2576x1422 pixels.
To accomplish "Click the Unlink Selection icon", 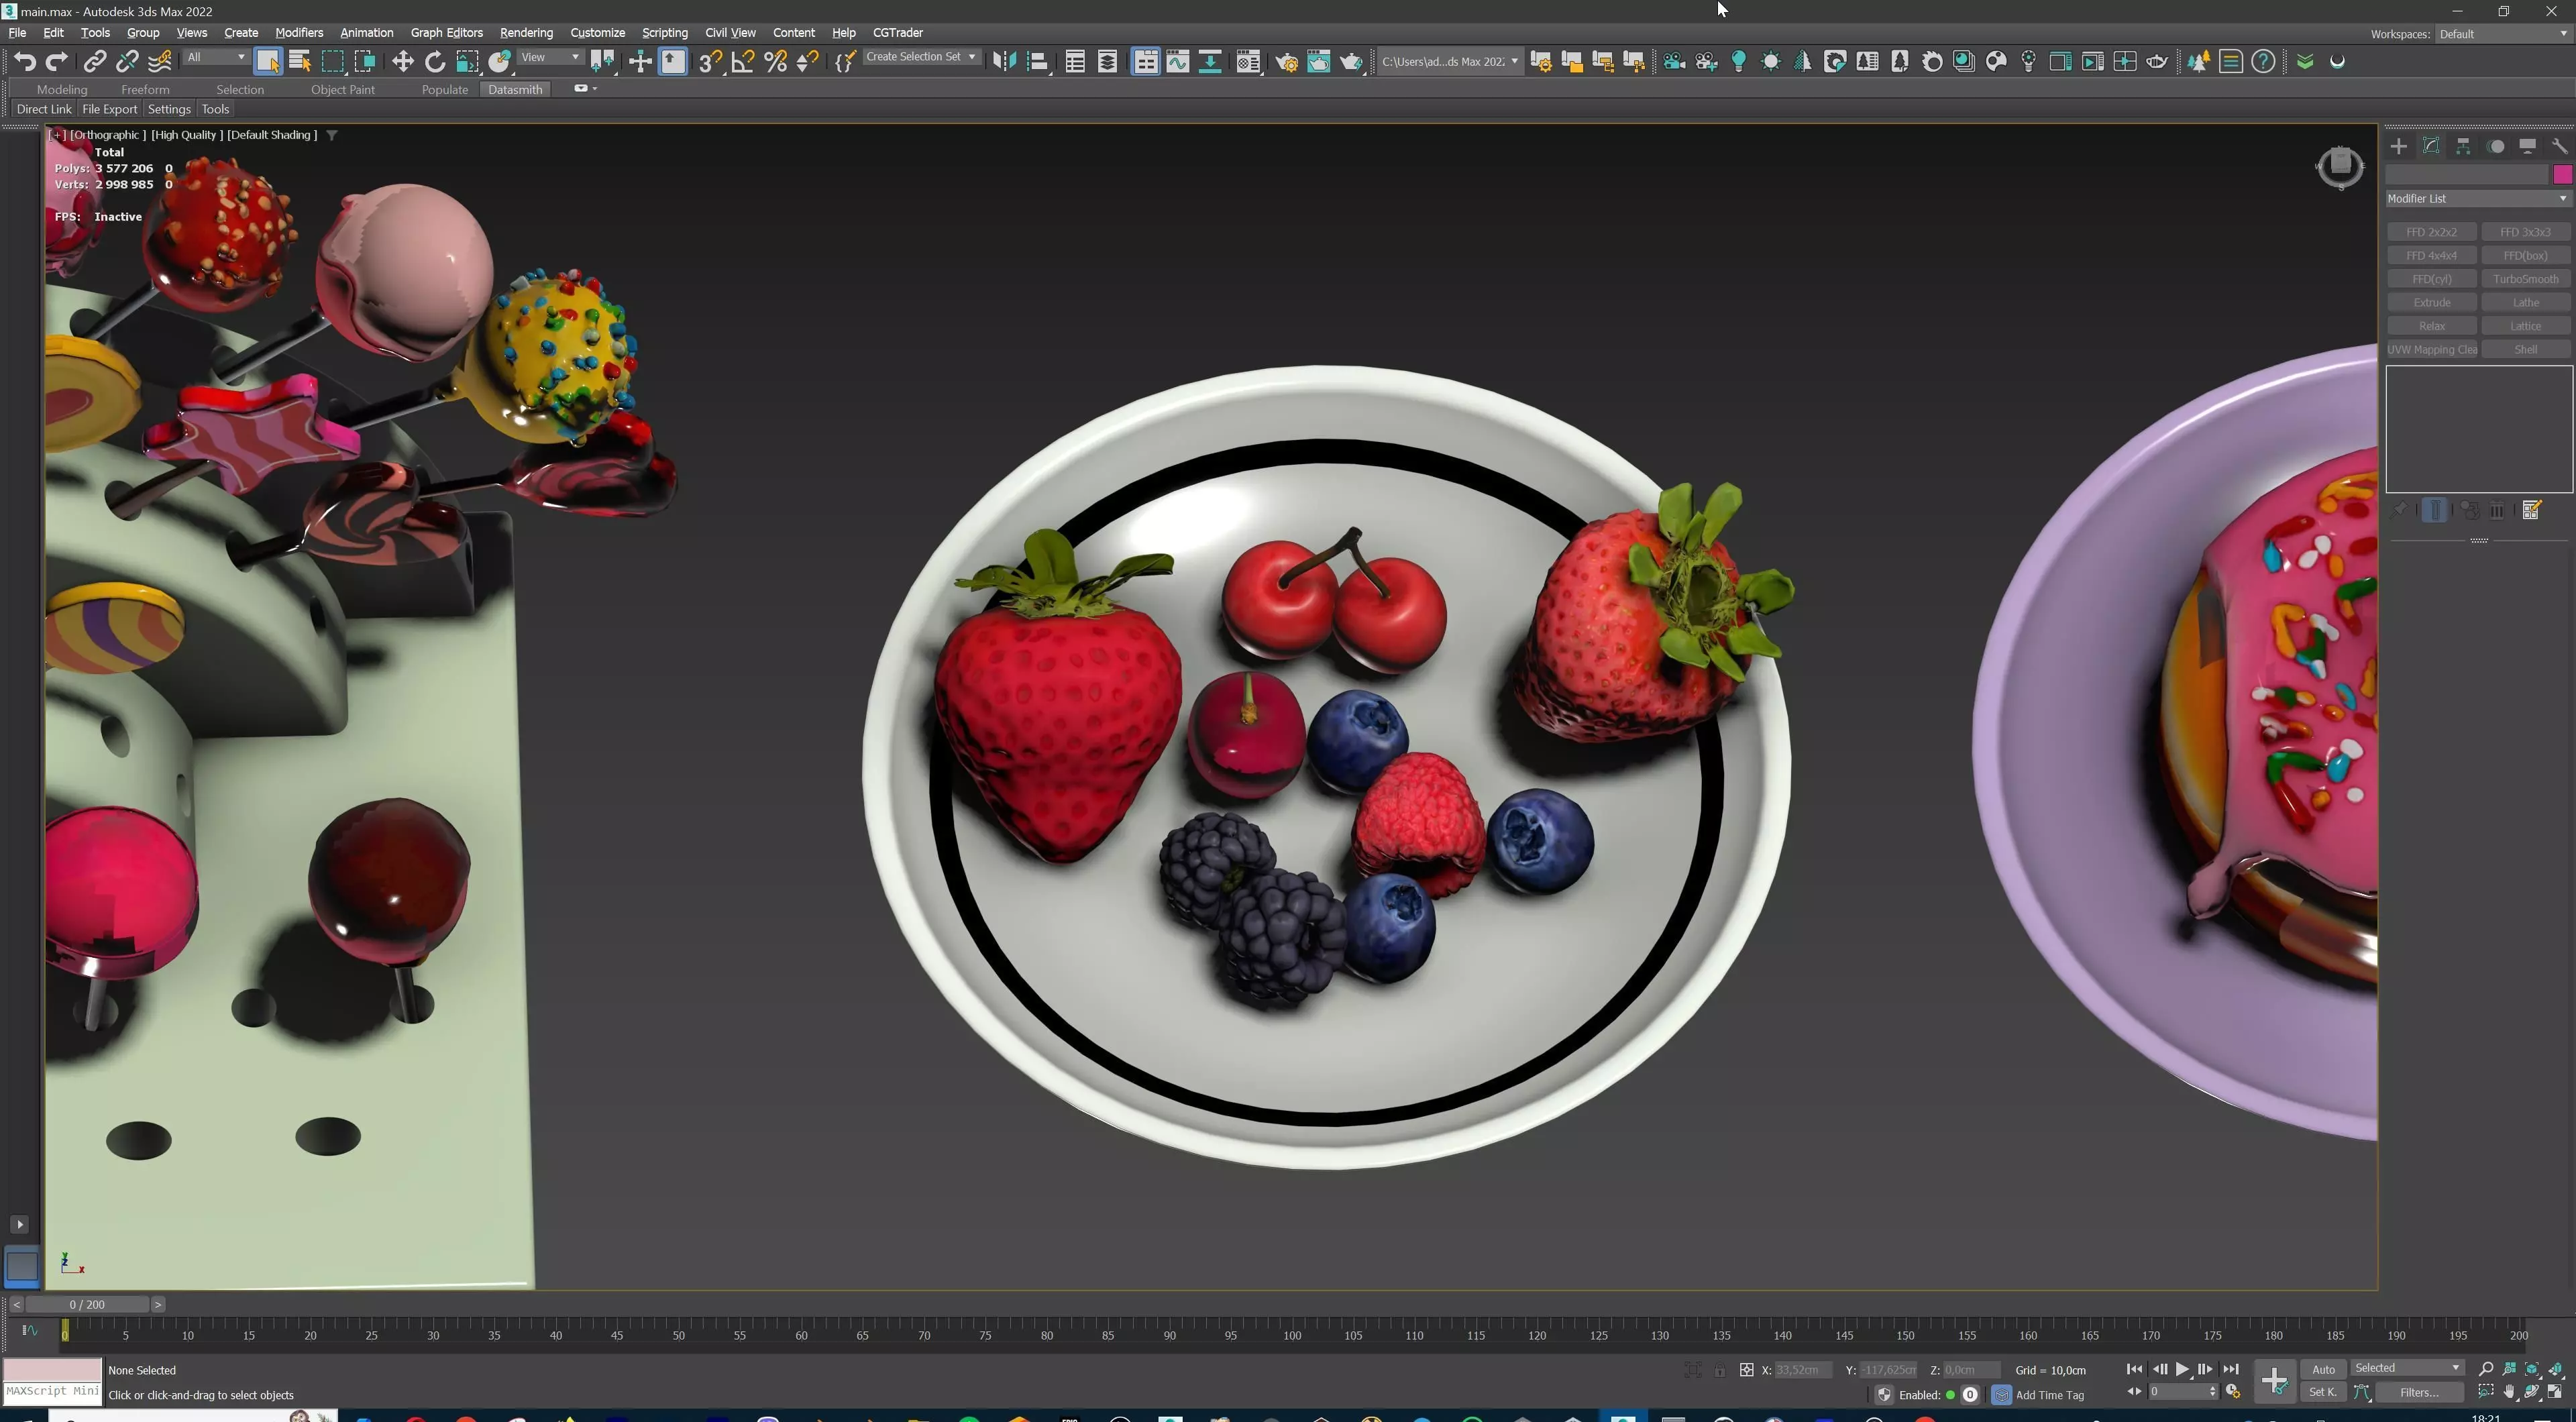I will tap(127, 62).
